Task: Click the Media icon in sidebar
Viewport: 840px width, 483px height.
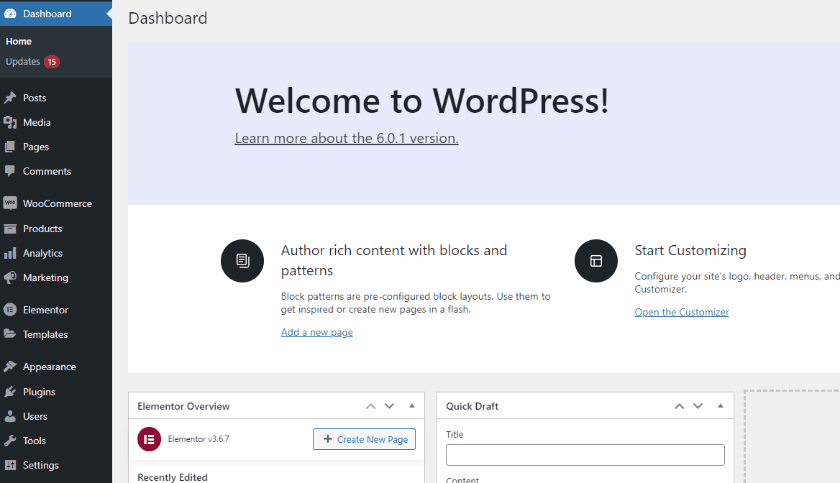Action: pos(10,122)
